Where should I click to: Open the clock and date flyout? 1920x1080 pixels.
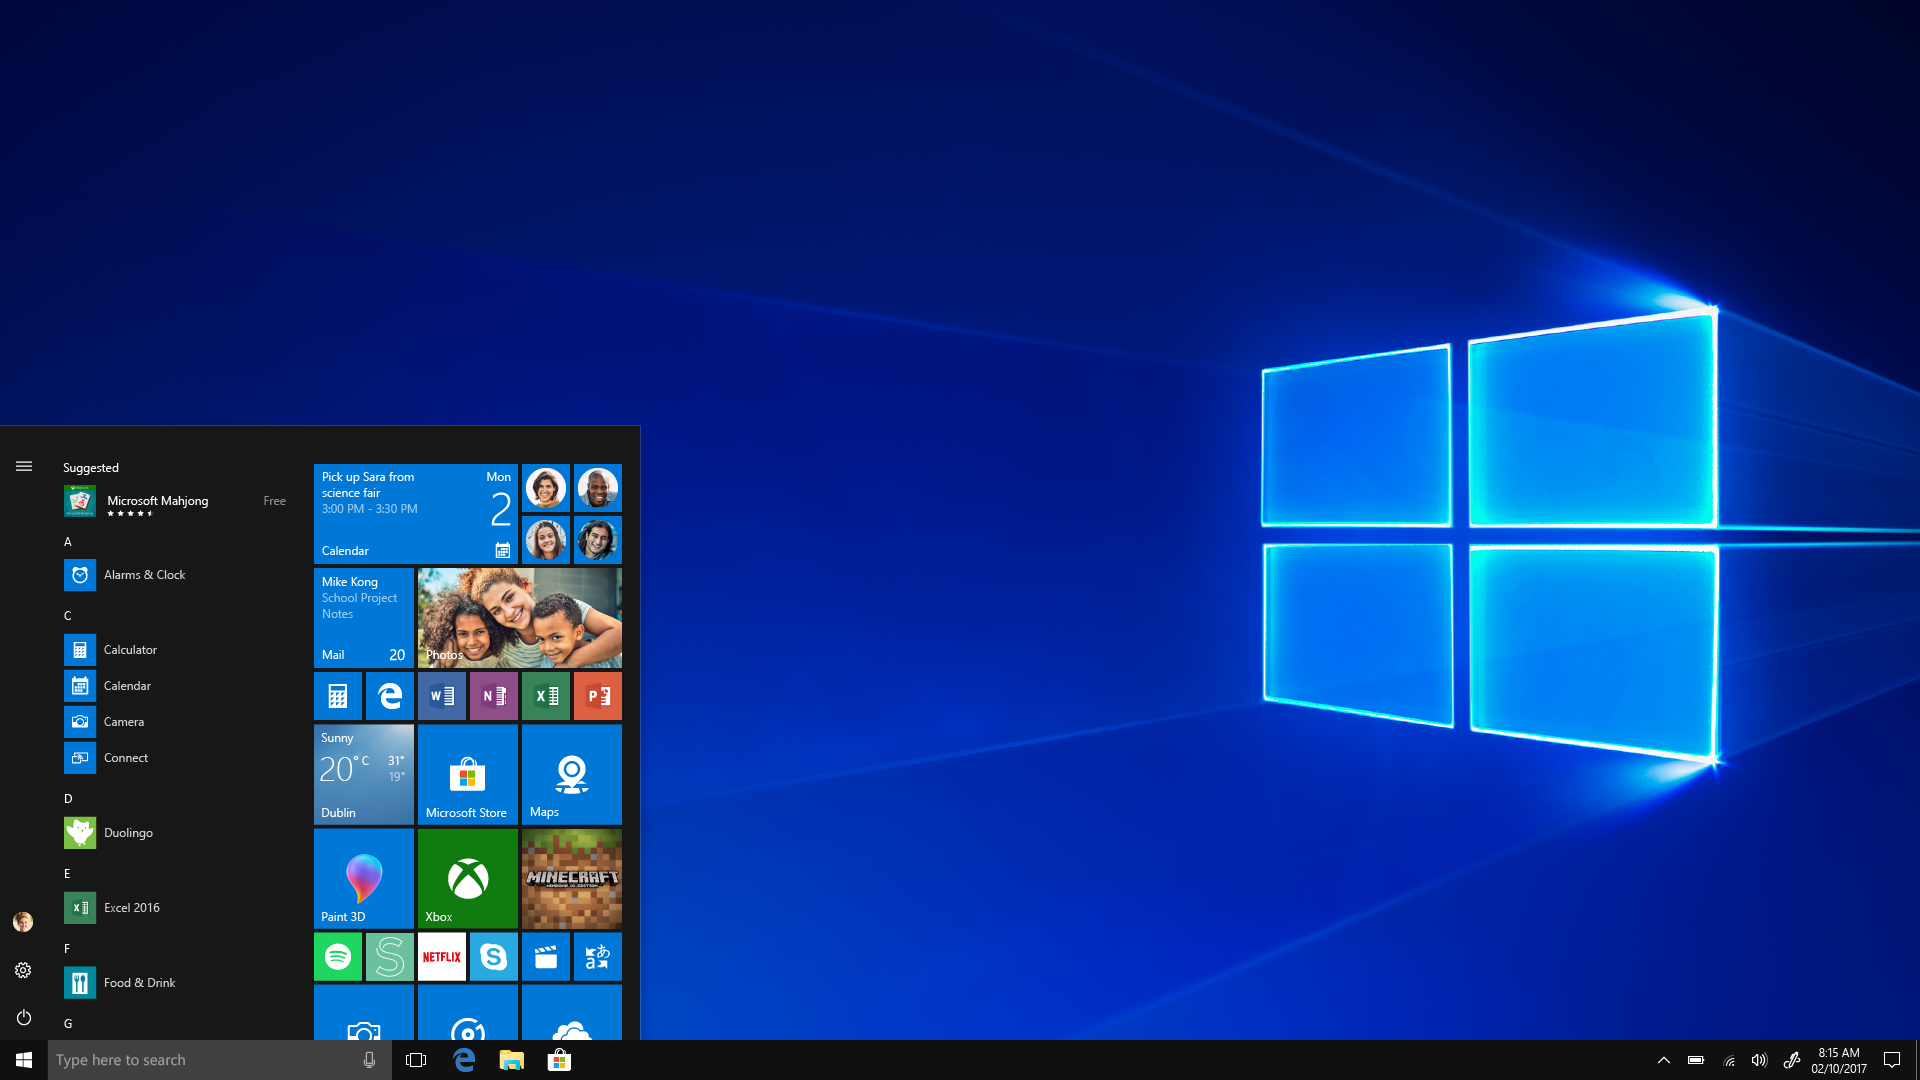click(1838, 1060)
